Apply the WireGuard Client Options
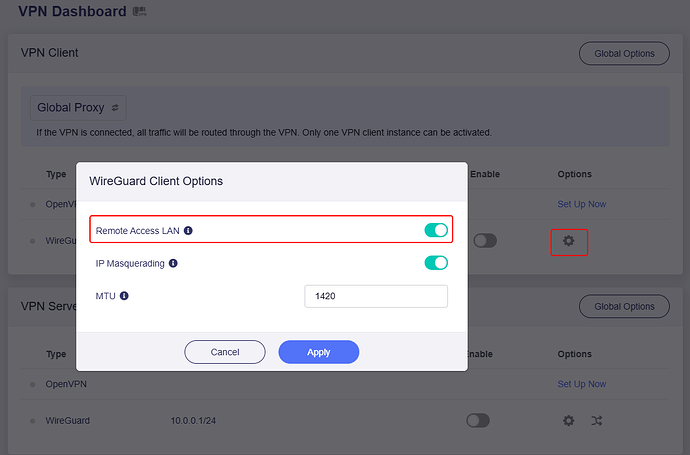 click(318, 352)
